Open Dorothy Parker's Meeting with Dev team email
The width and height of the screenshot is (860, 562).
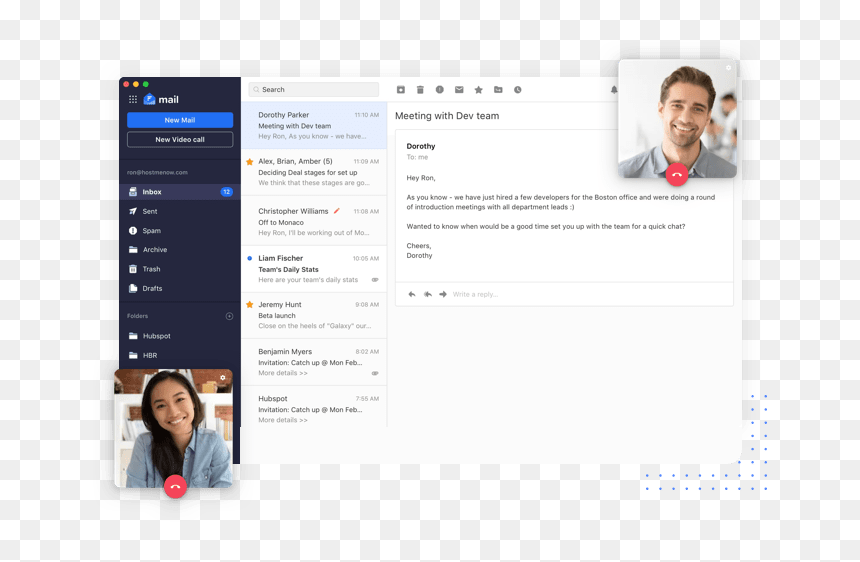click(314, 126)
